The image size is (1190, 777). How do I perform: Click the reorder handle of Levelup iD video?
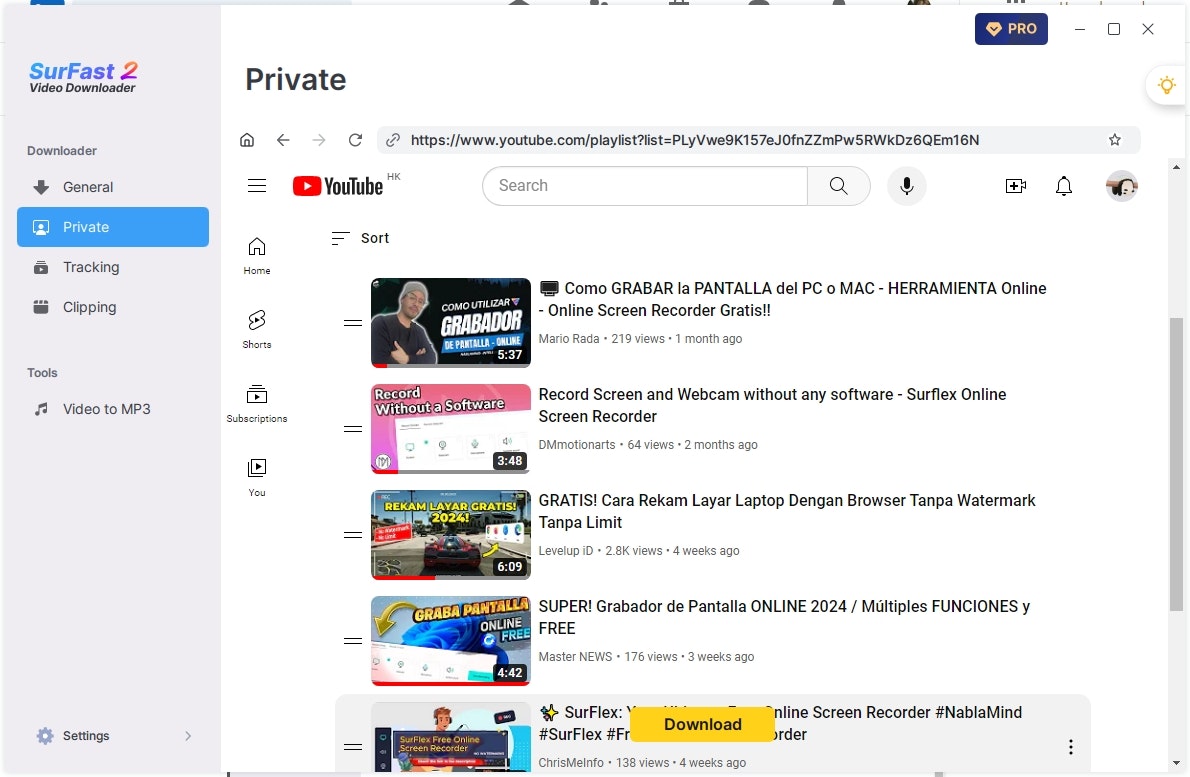(353, 535)
